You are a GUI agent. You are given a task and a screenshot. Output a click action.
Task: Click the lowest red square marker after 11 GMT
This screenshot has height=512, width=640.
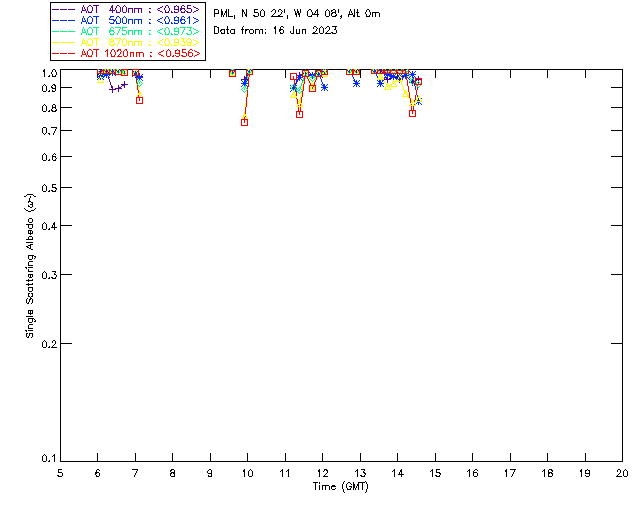[x=299, y=114]
